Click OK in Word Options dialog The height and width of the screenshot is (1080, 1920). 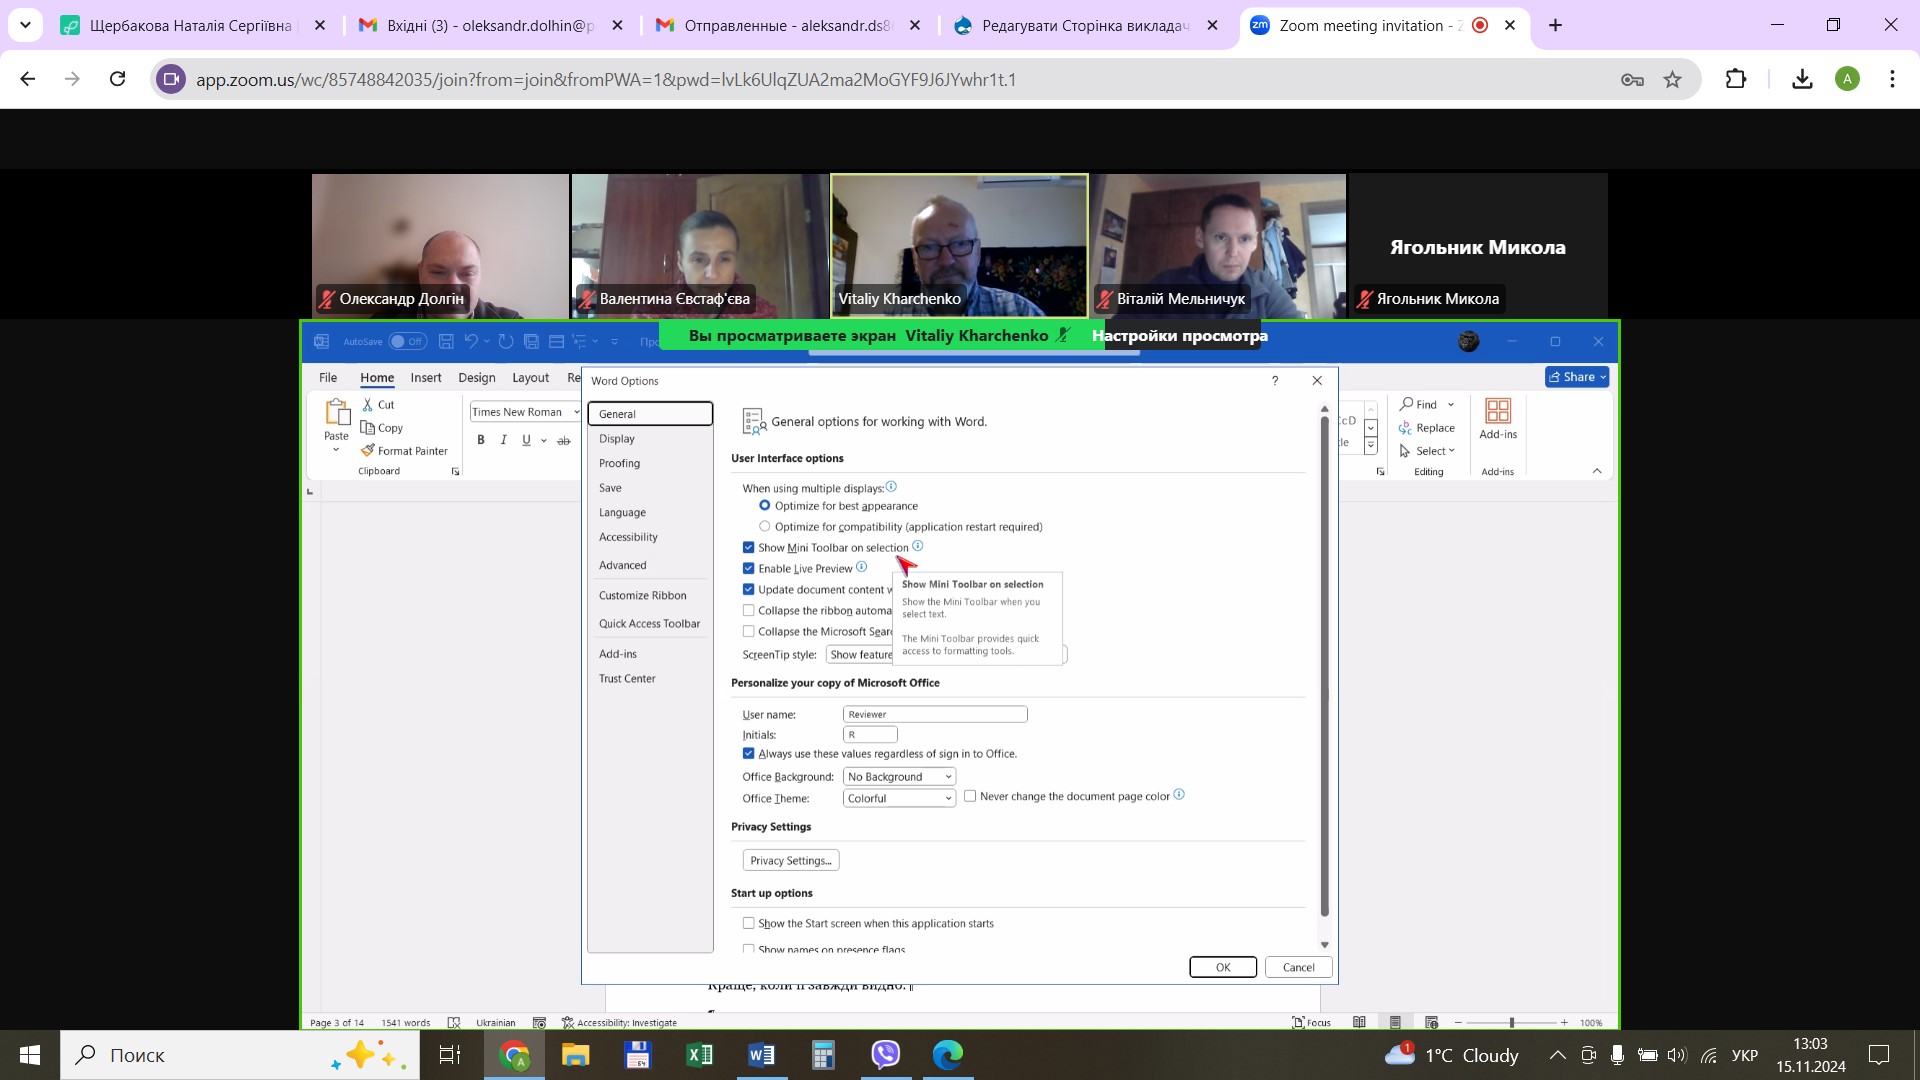tap(1223, 967)
